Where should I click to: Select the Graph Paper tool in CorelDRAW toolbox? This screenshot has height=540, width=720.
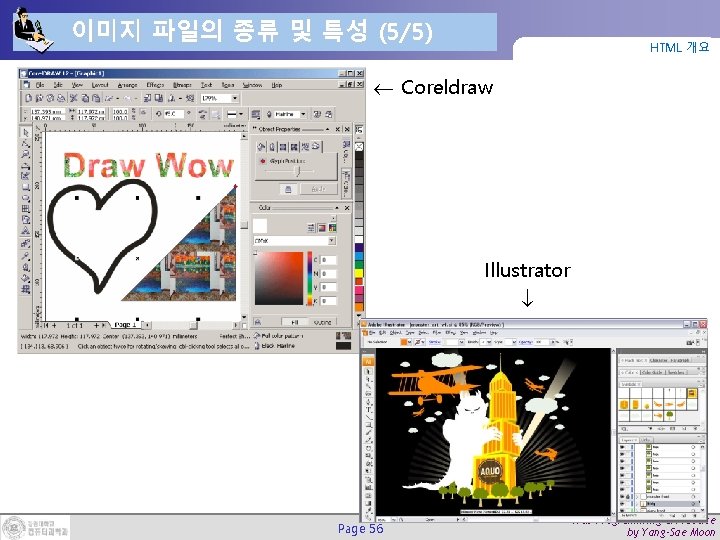click(26, 209)
